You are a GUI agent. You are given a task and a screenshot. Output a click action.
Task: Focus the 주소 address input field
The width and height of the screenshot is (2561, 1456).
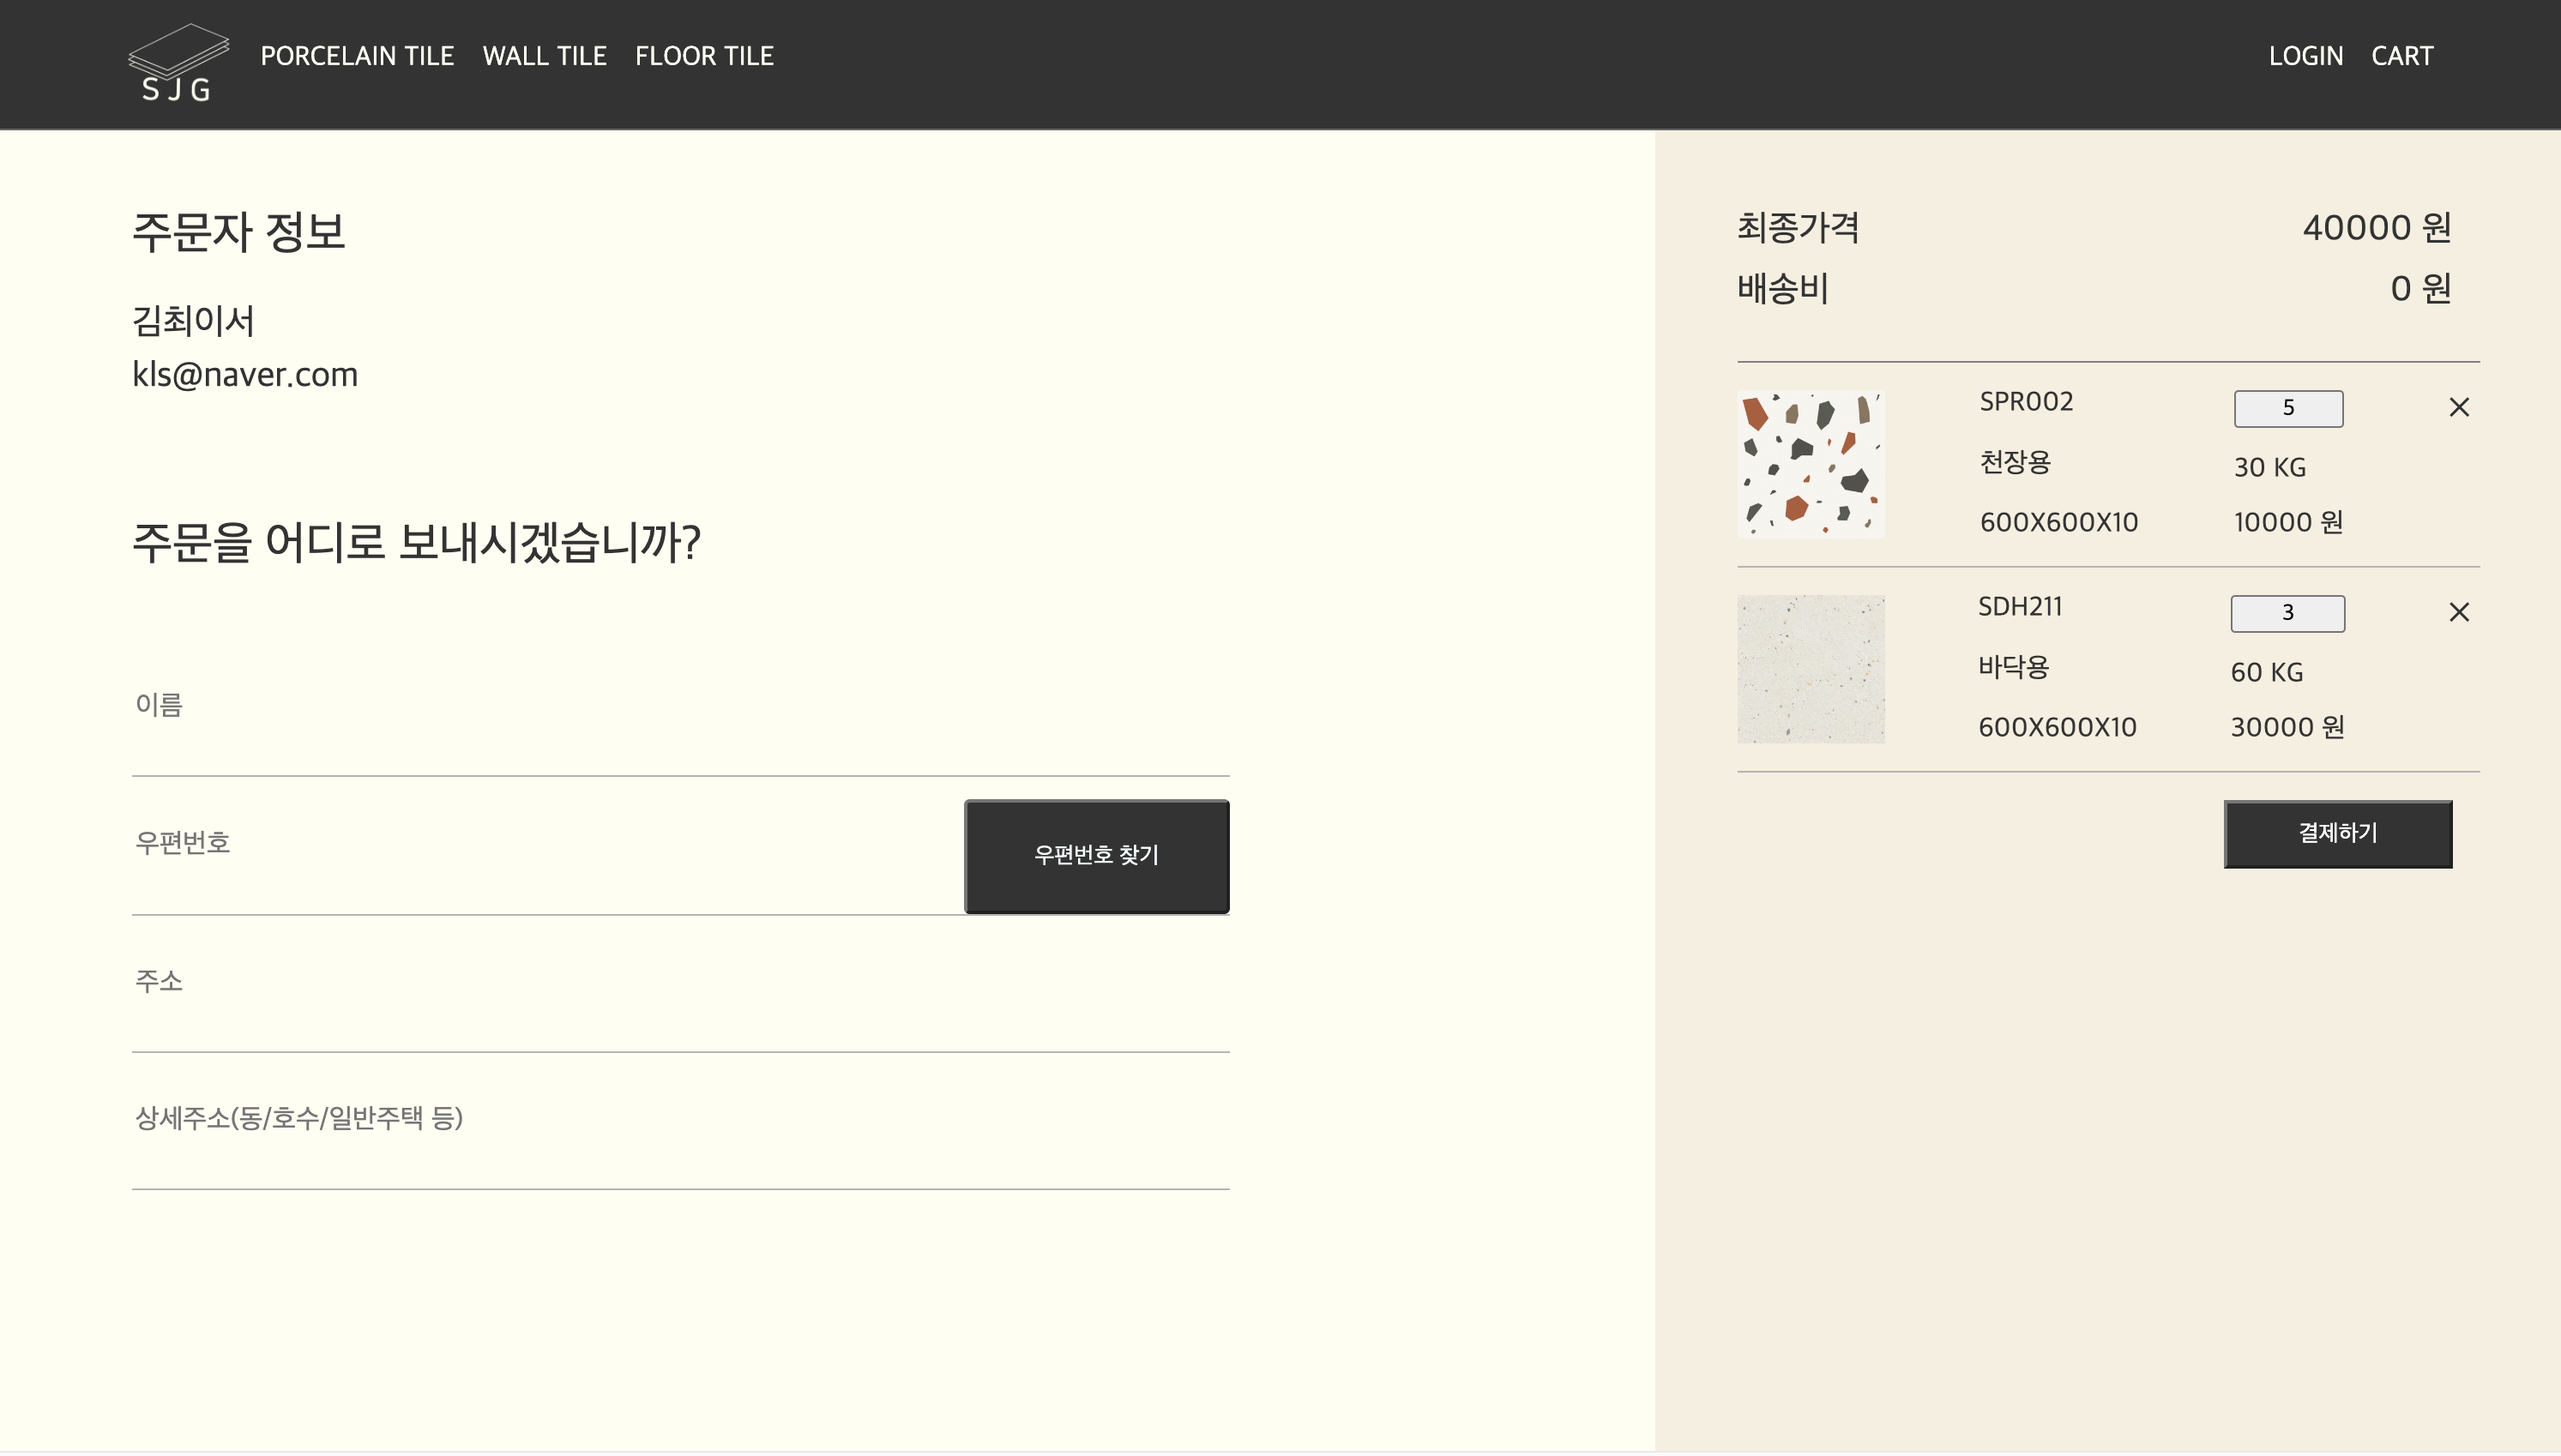pyautogui.click(x=680, y=983)
